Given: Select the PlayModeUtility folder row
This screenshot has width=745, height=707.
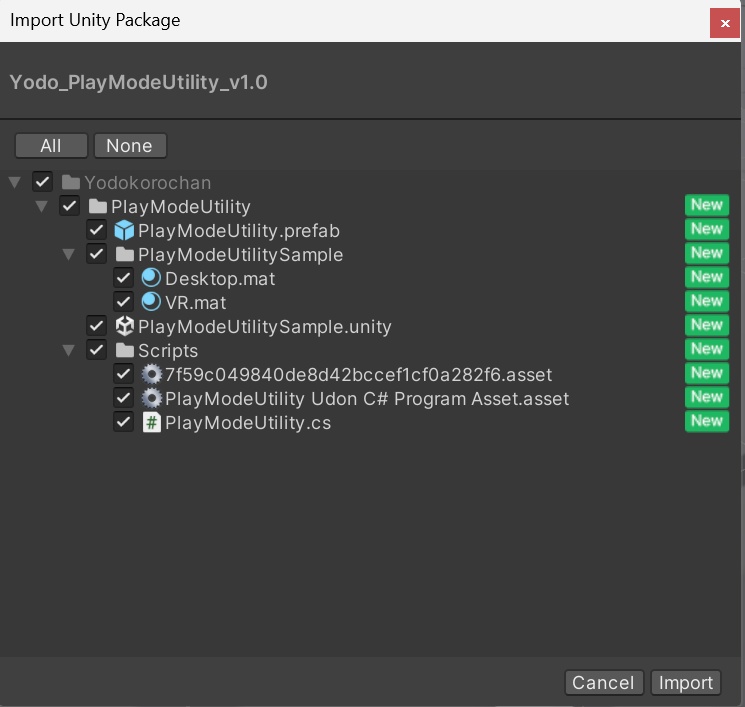Looking at the screenshot, I should click(180, 207).
